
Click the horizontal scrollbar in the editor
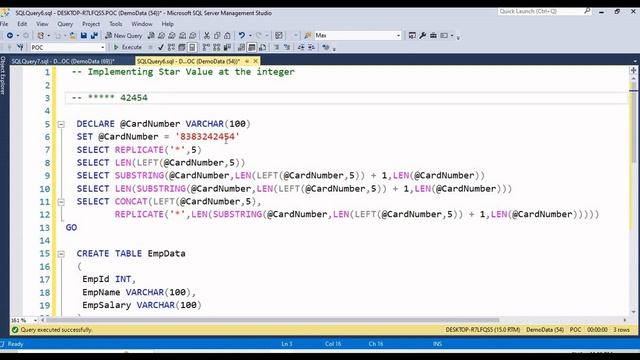coord(273,320)
